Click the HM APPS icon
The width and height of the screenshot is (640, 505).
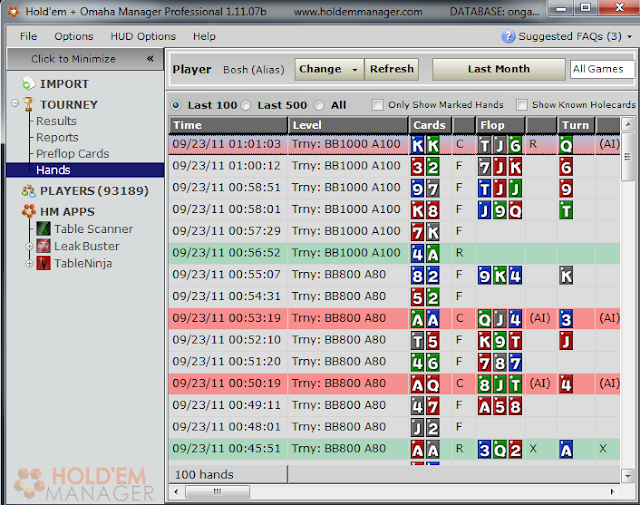tap(29, 211)
